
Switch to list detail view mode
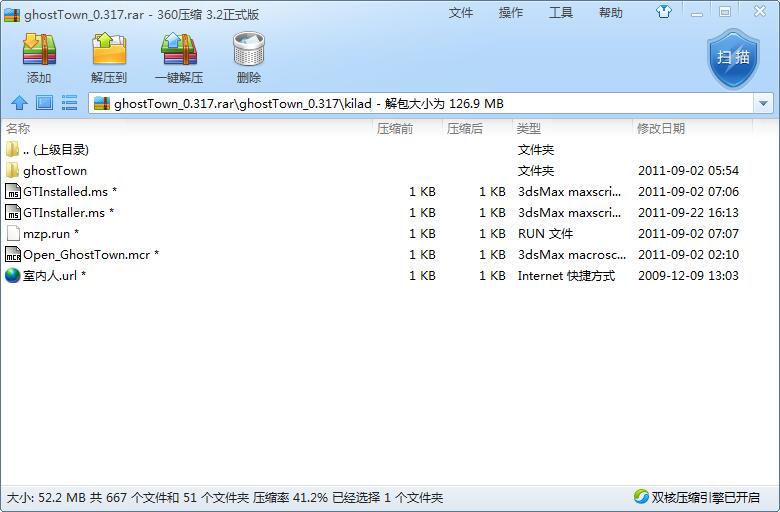pyautogui.click(x=69, y=103)
